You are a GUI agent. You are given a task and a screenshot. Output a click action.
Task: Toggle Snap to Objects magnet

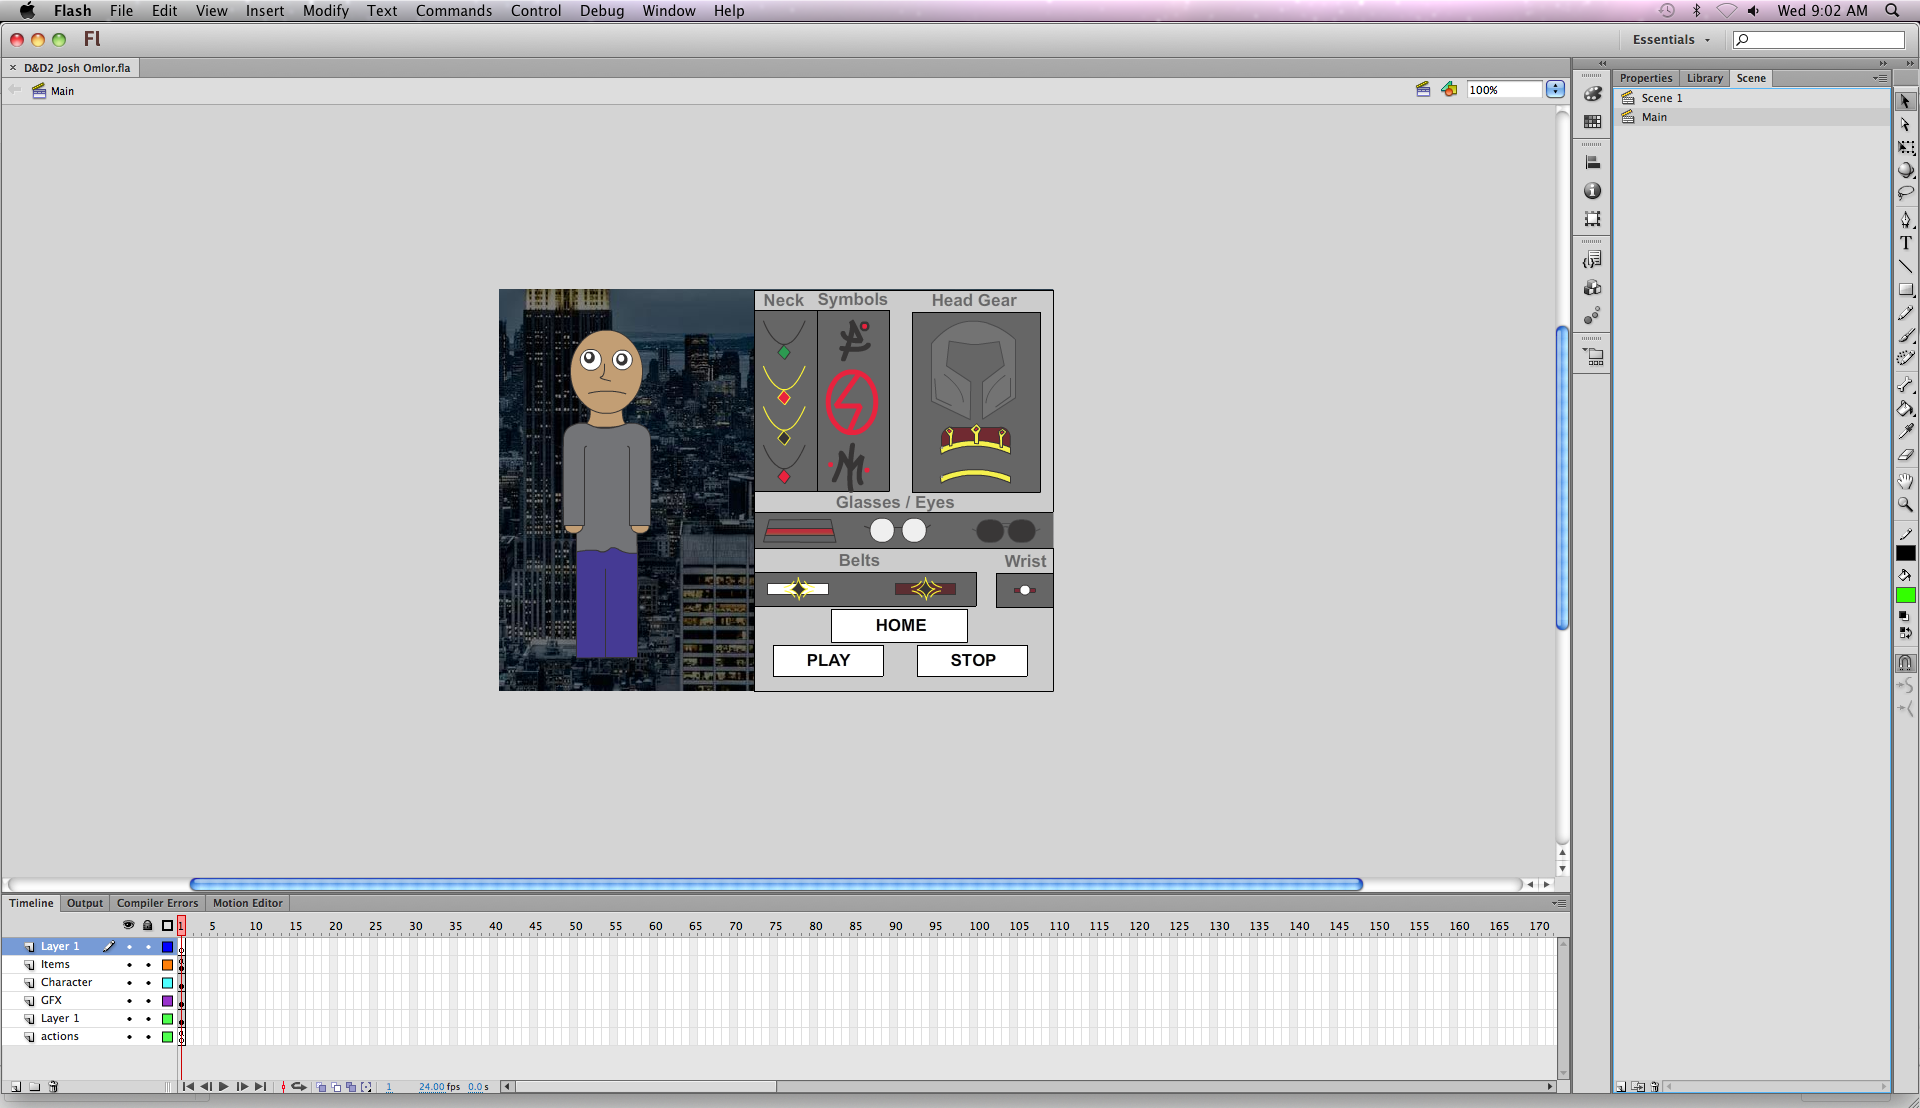click(1905, 662)
